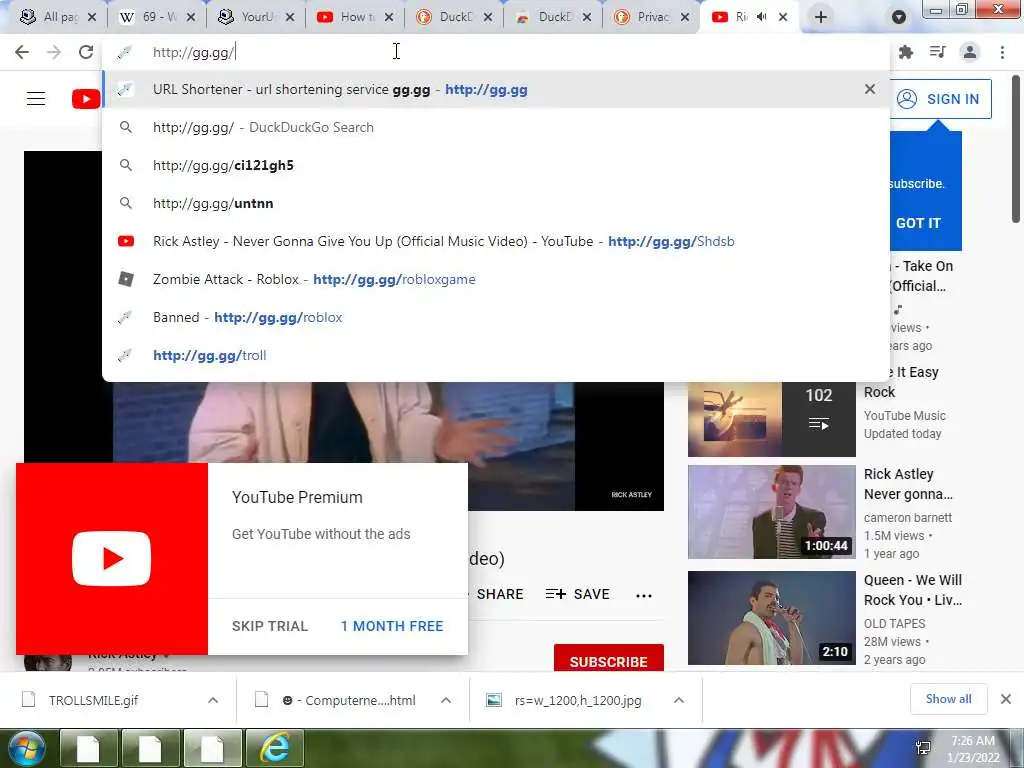Expand options for rs=w_1200,h_1200.jpg download
Screen dimensions: 1024x768
(x=679, y=700)
